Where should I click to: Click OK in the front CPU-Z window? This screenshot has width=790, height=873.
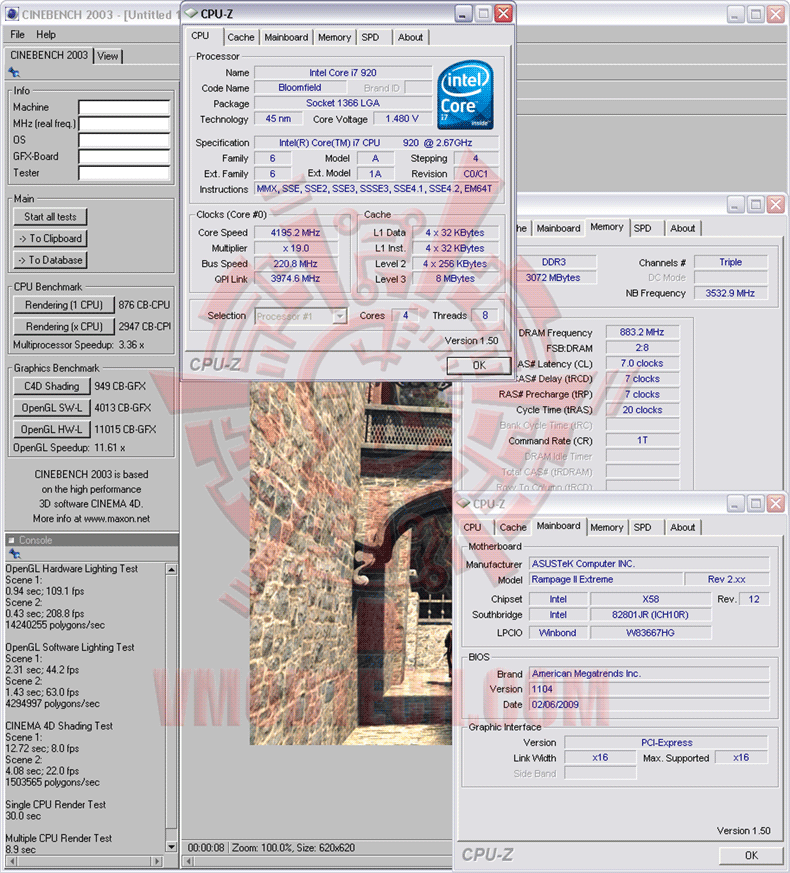pos(479,365)
